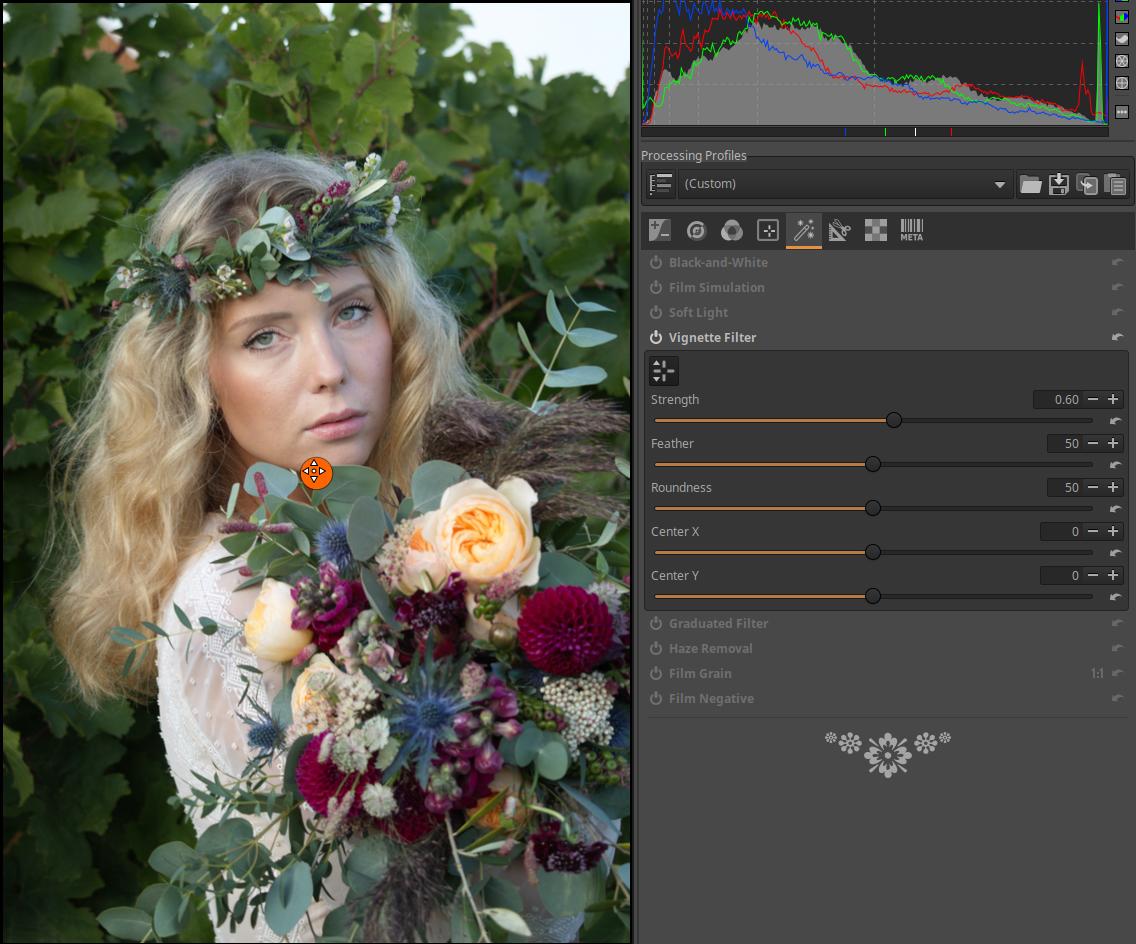Expand the Black-and-White section
This screenshot has width=1136, height=944.
tap(718, 263)
